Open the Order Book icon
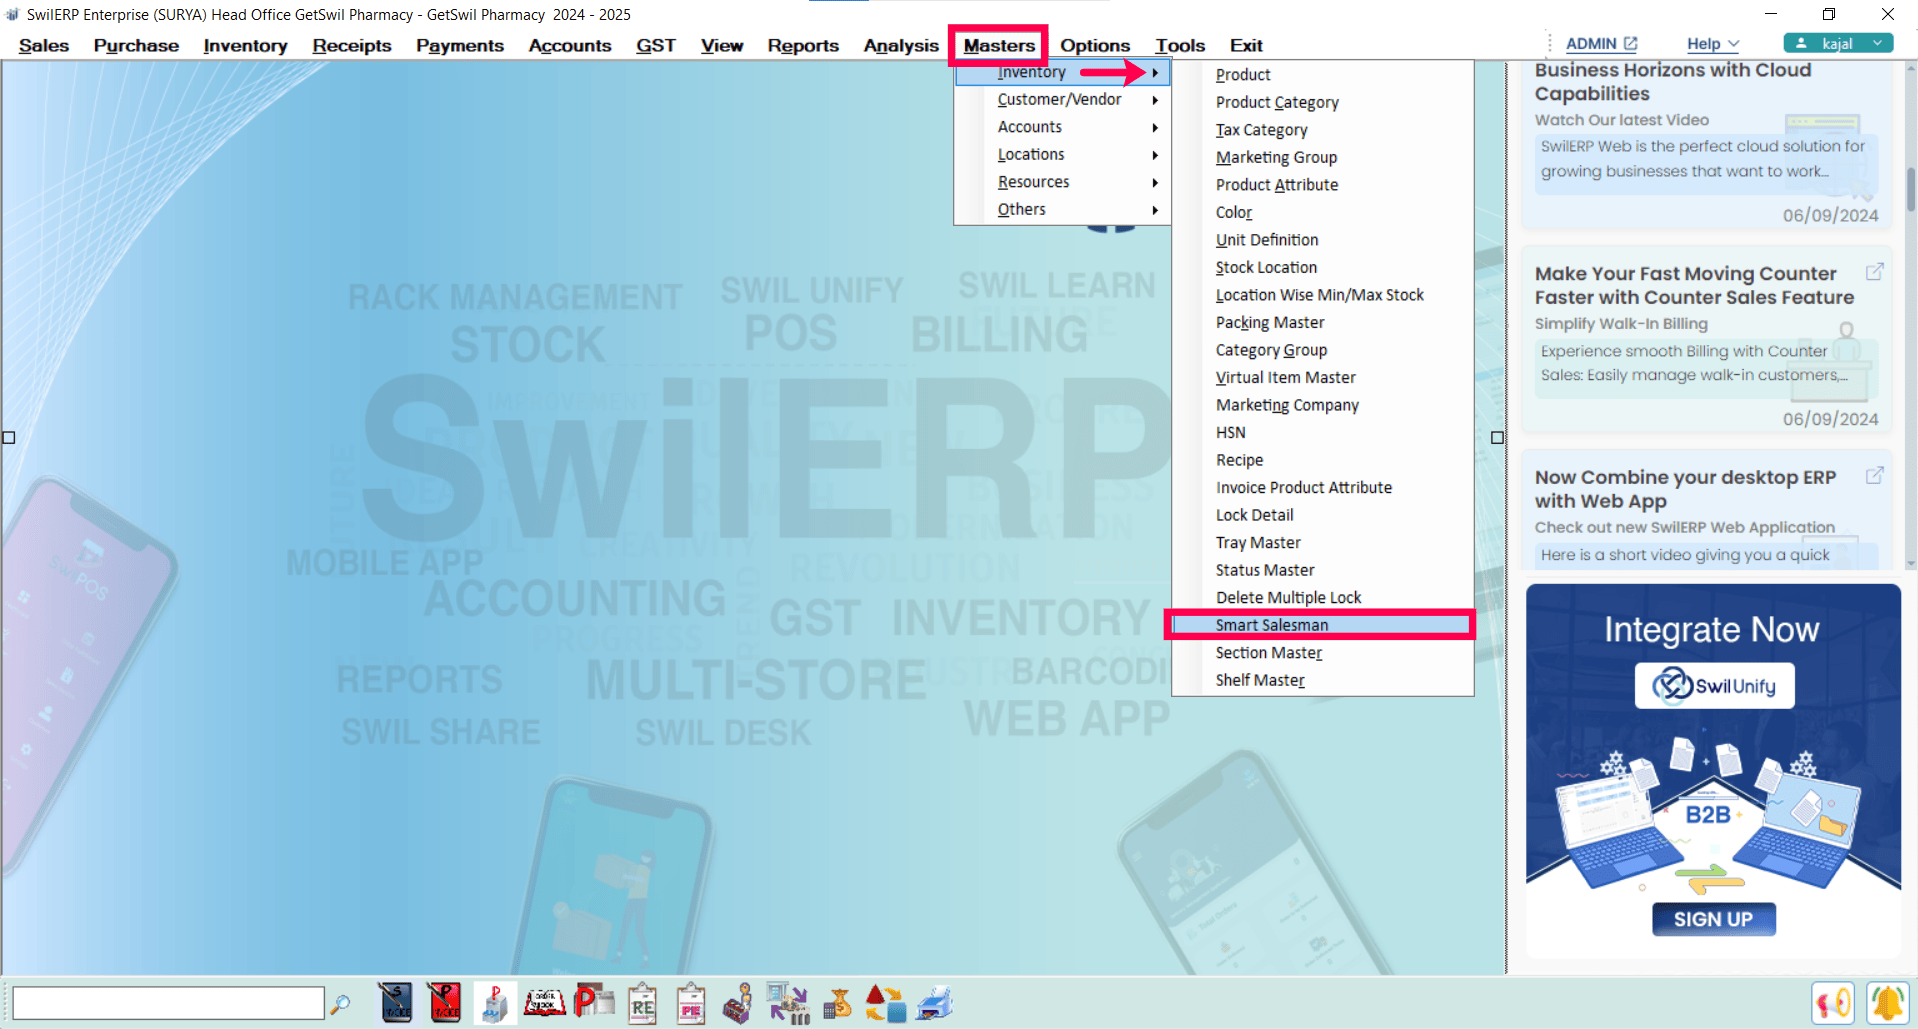Image resolution: width=1918 pixels, height=1029 pixels. (x=545, y=1003)
